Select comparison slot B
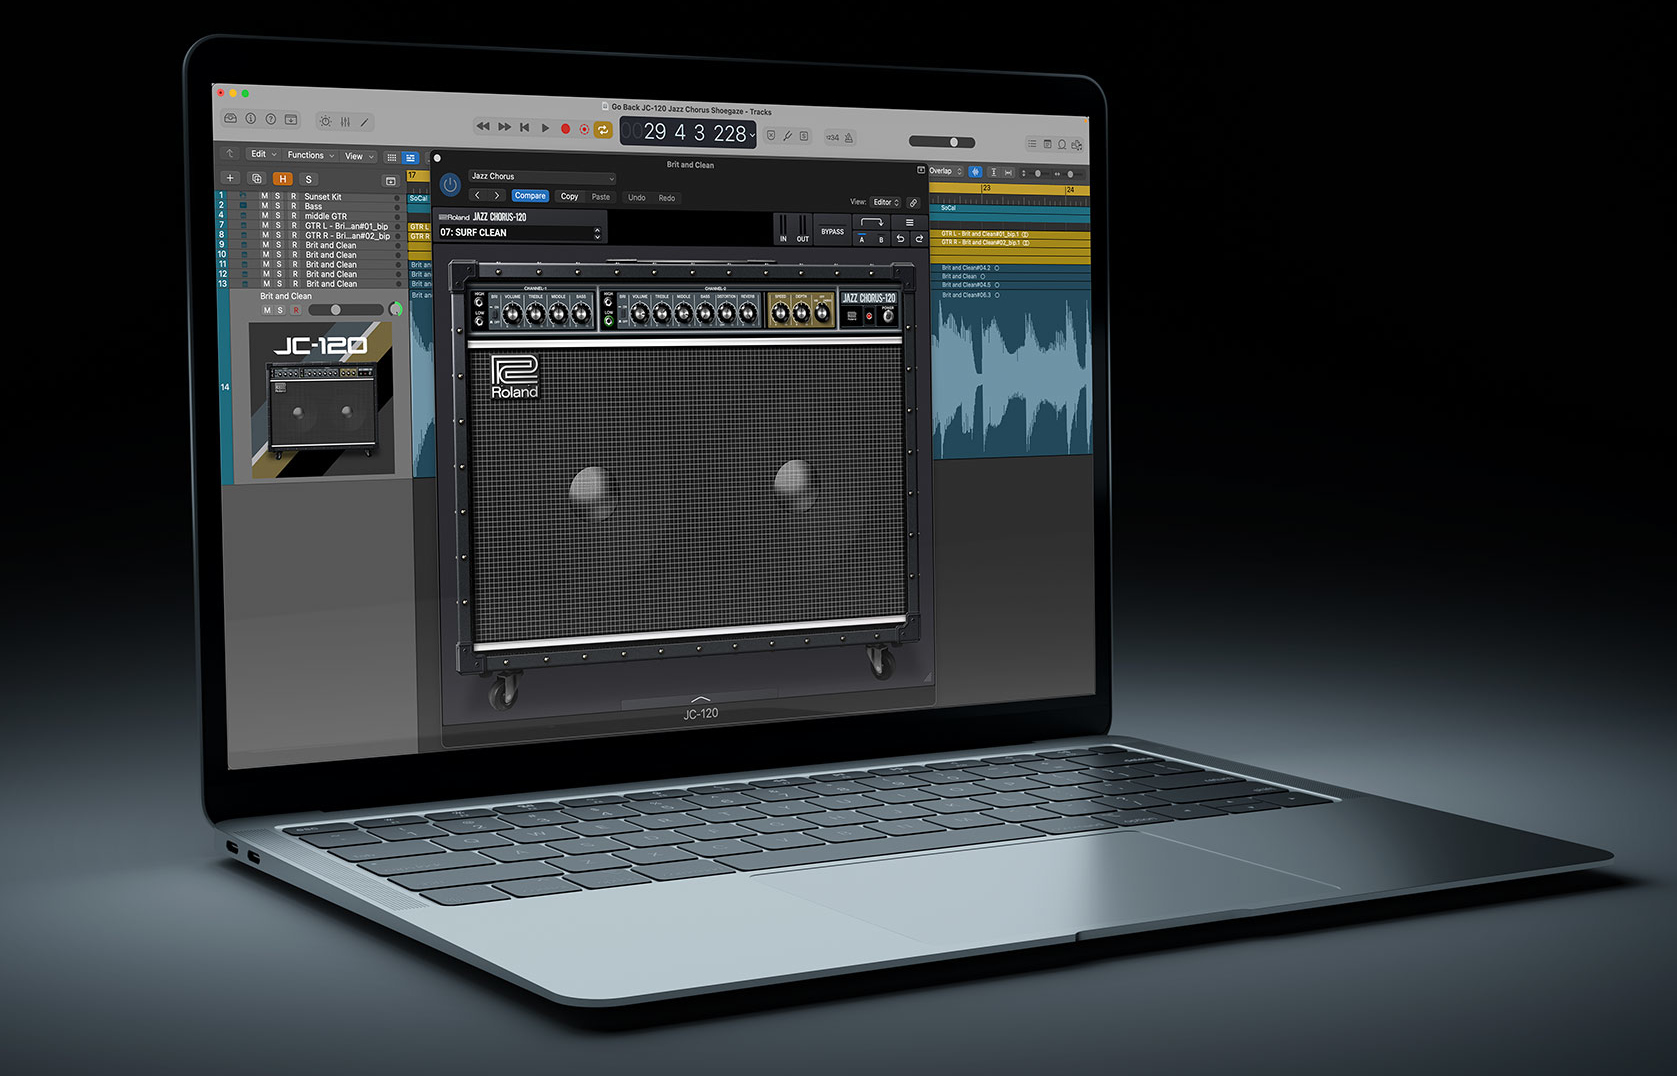 [x=881, y=239]
